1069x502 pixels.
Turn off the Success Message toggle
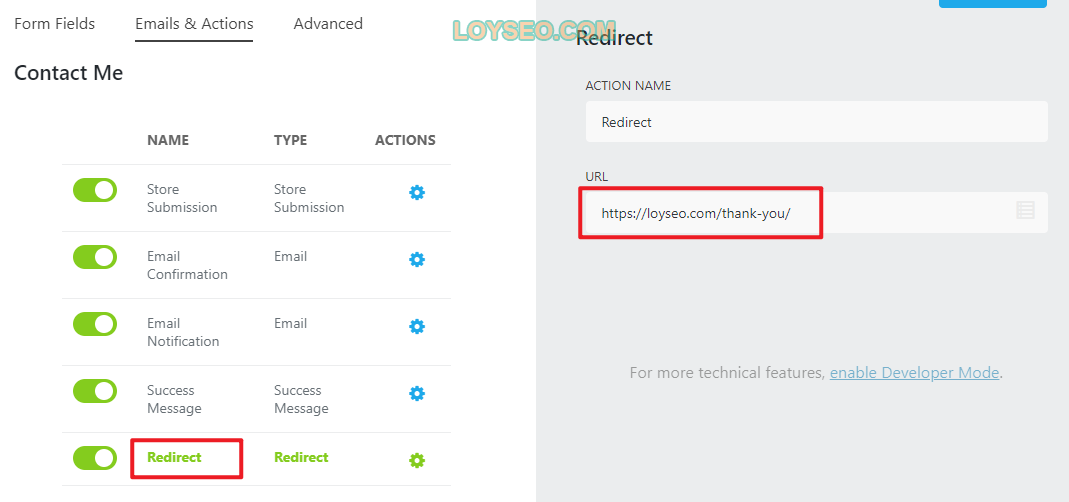[95, 391]
